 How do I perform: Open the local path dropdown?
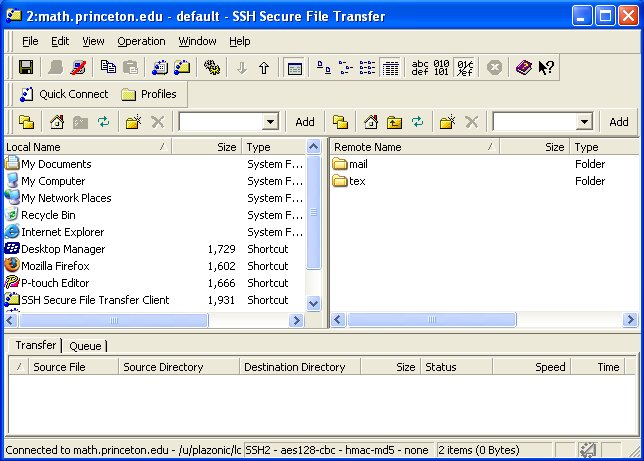[x=270, y=122]
